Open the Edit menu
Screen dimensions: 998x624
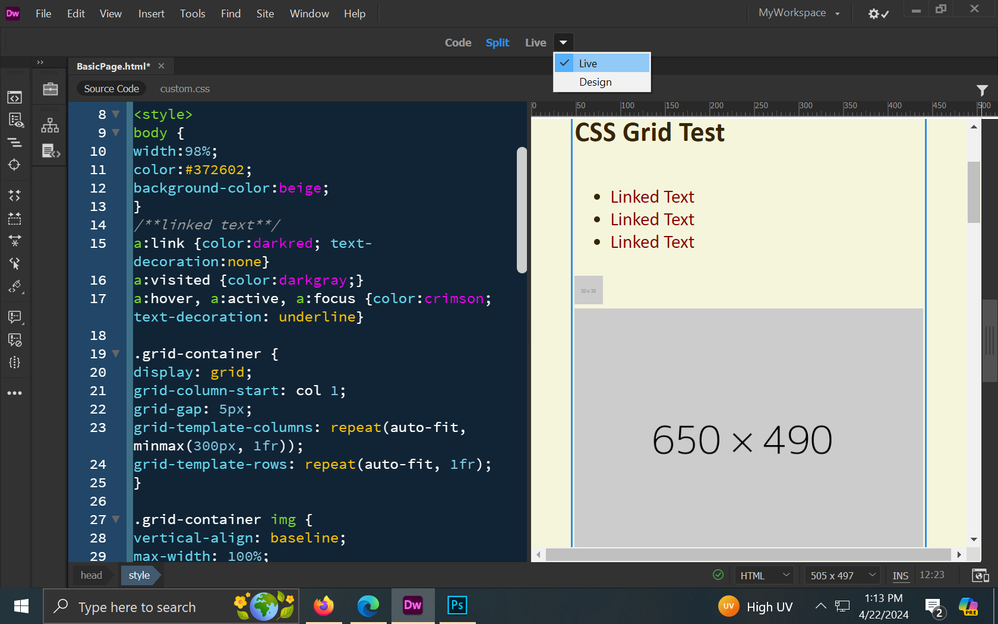[x=76, y=13]
